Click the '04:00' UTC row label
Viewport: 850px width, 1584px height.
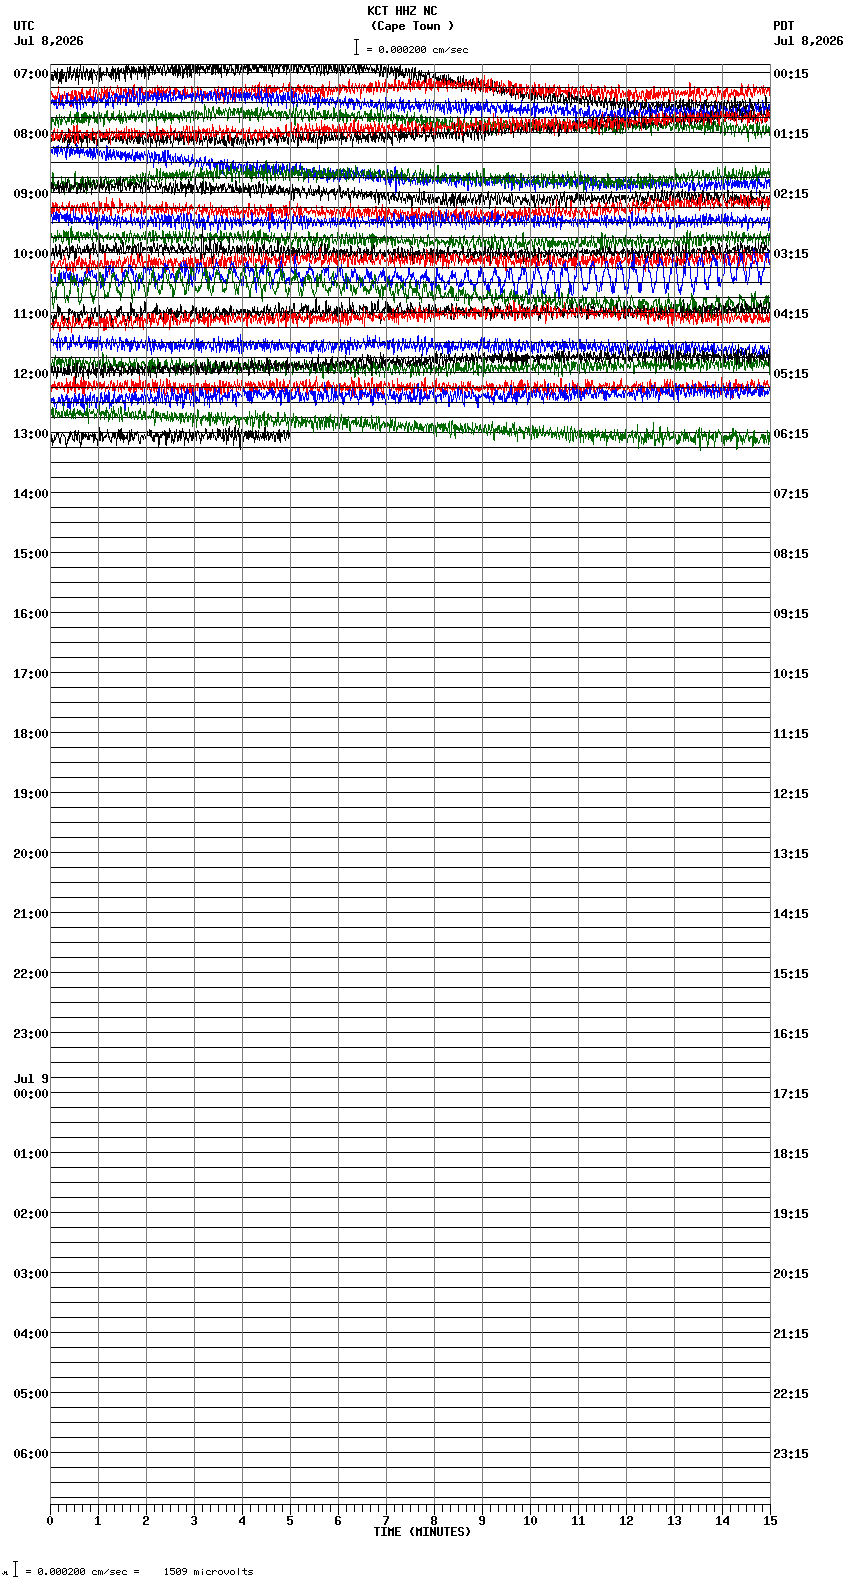[31, 1334]
